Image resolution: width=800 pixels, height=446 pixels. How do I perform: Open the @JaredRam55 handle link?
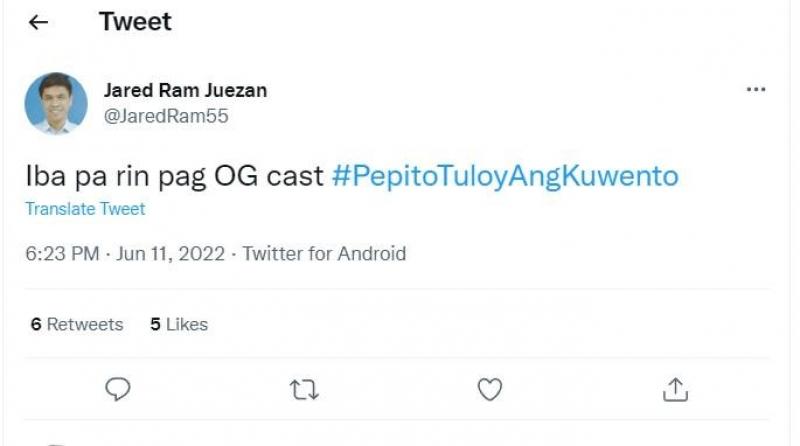(x=166, y=116)
